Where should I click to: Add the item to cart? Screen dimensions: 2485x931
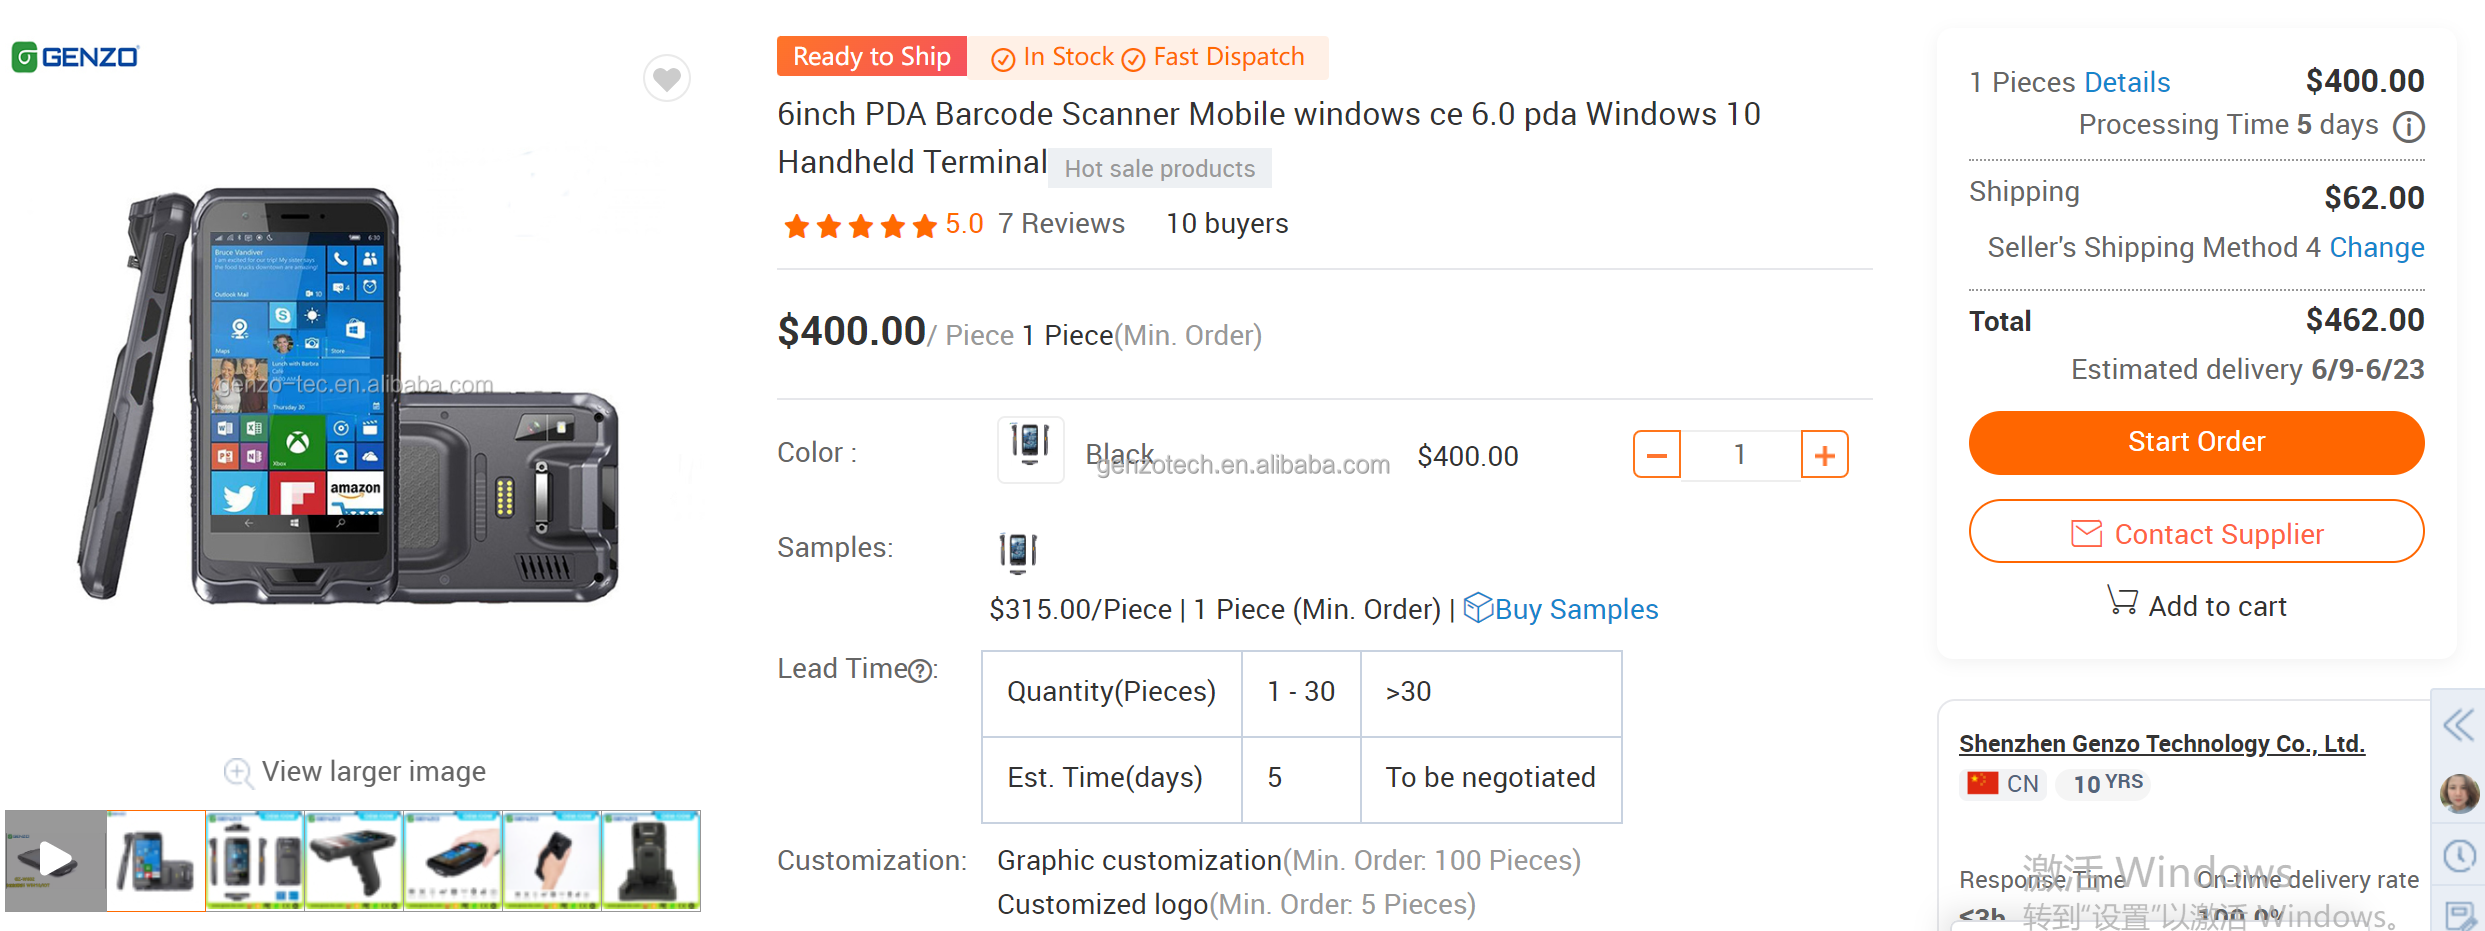click(2196, 606)
